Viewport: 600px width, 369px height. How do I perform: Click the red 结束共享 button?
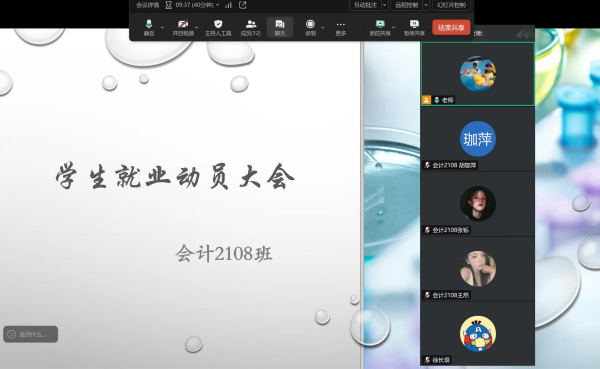point(451,28)
